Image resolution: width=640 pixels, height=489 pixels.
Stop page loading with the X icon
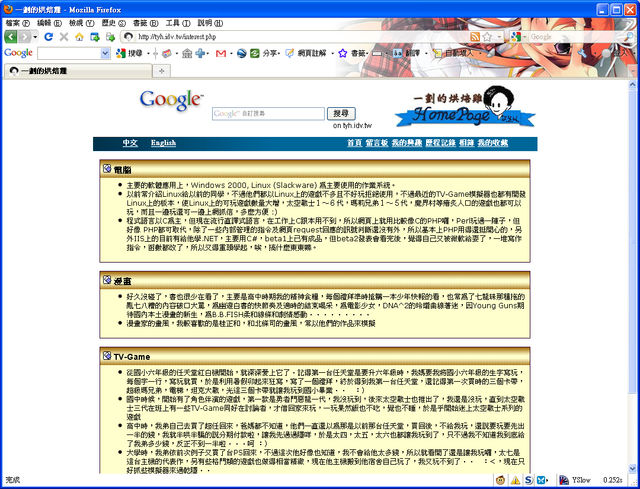65,36
